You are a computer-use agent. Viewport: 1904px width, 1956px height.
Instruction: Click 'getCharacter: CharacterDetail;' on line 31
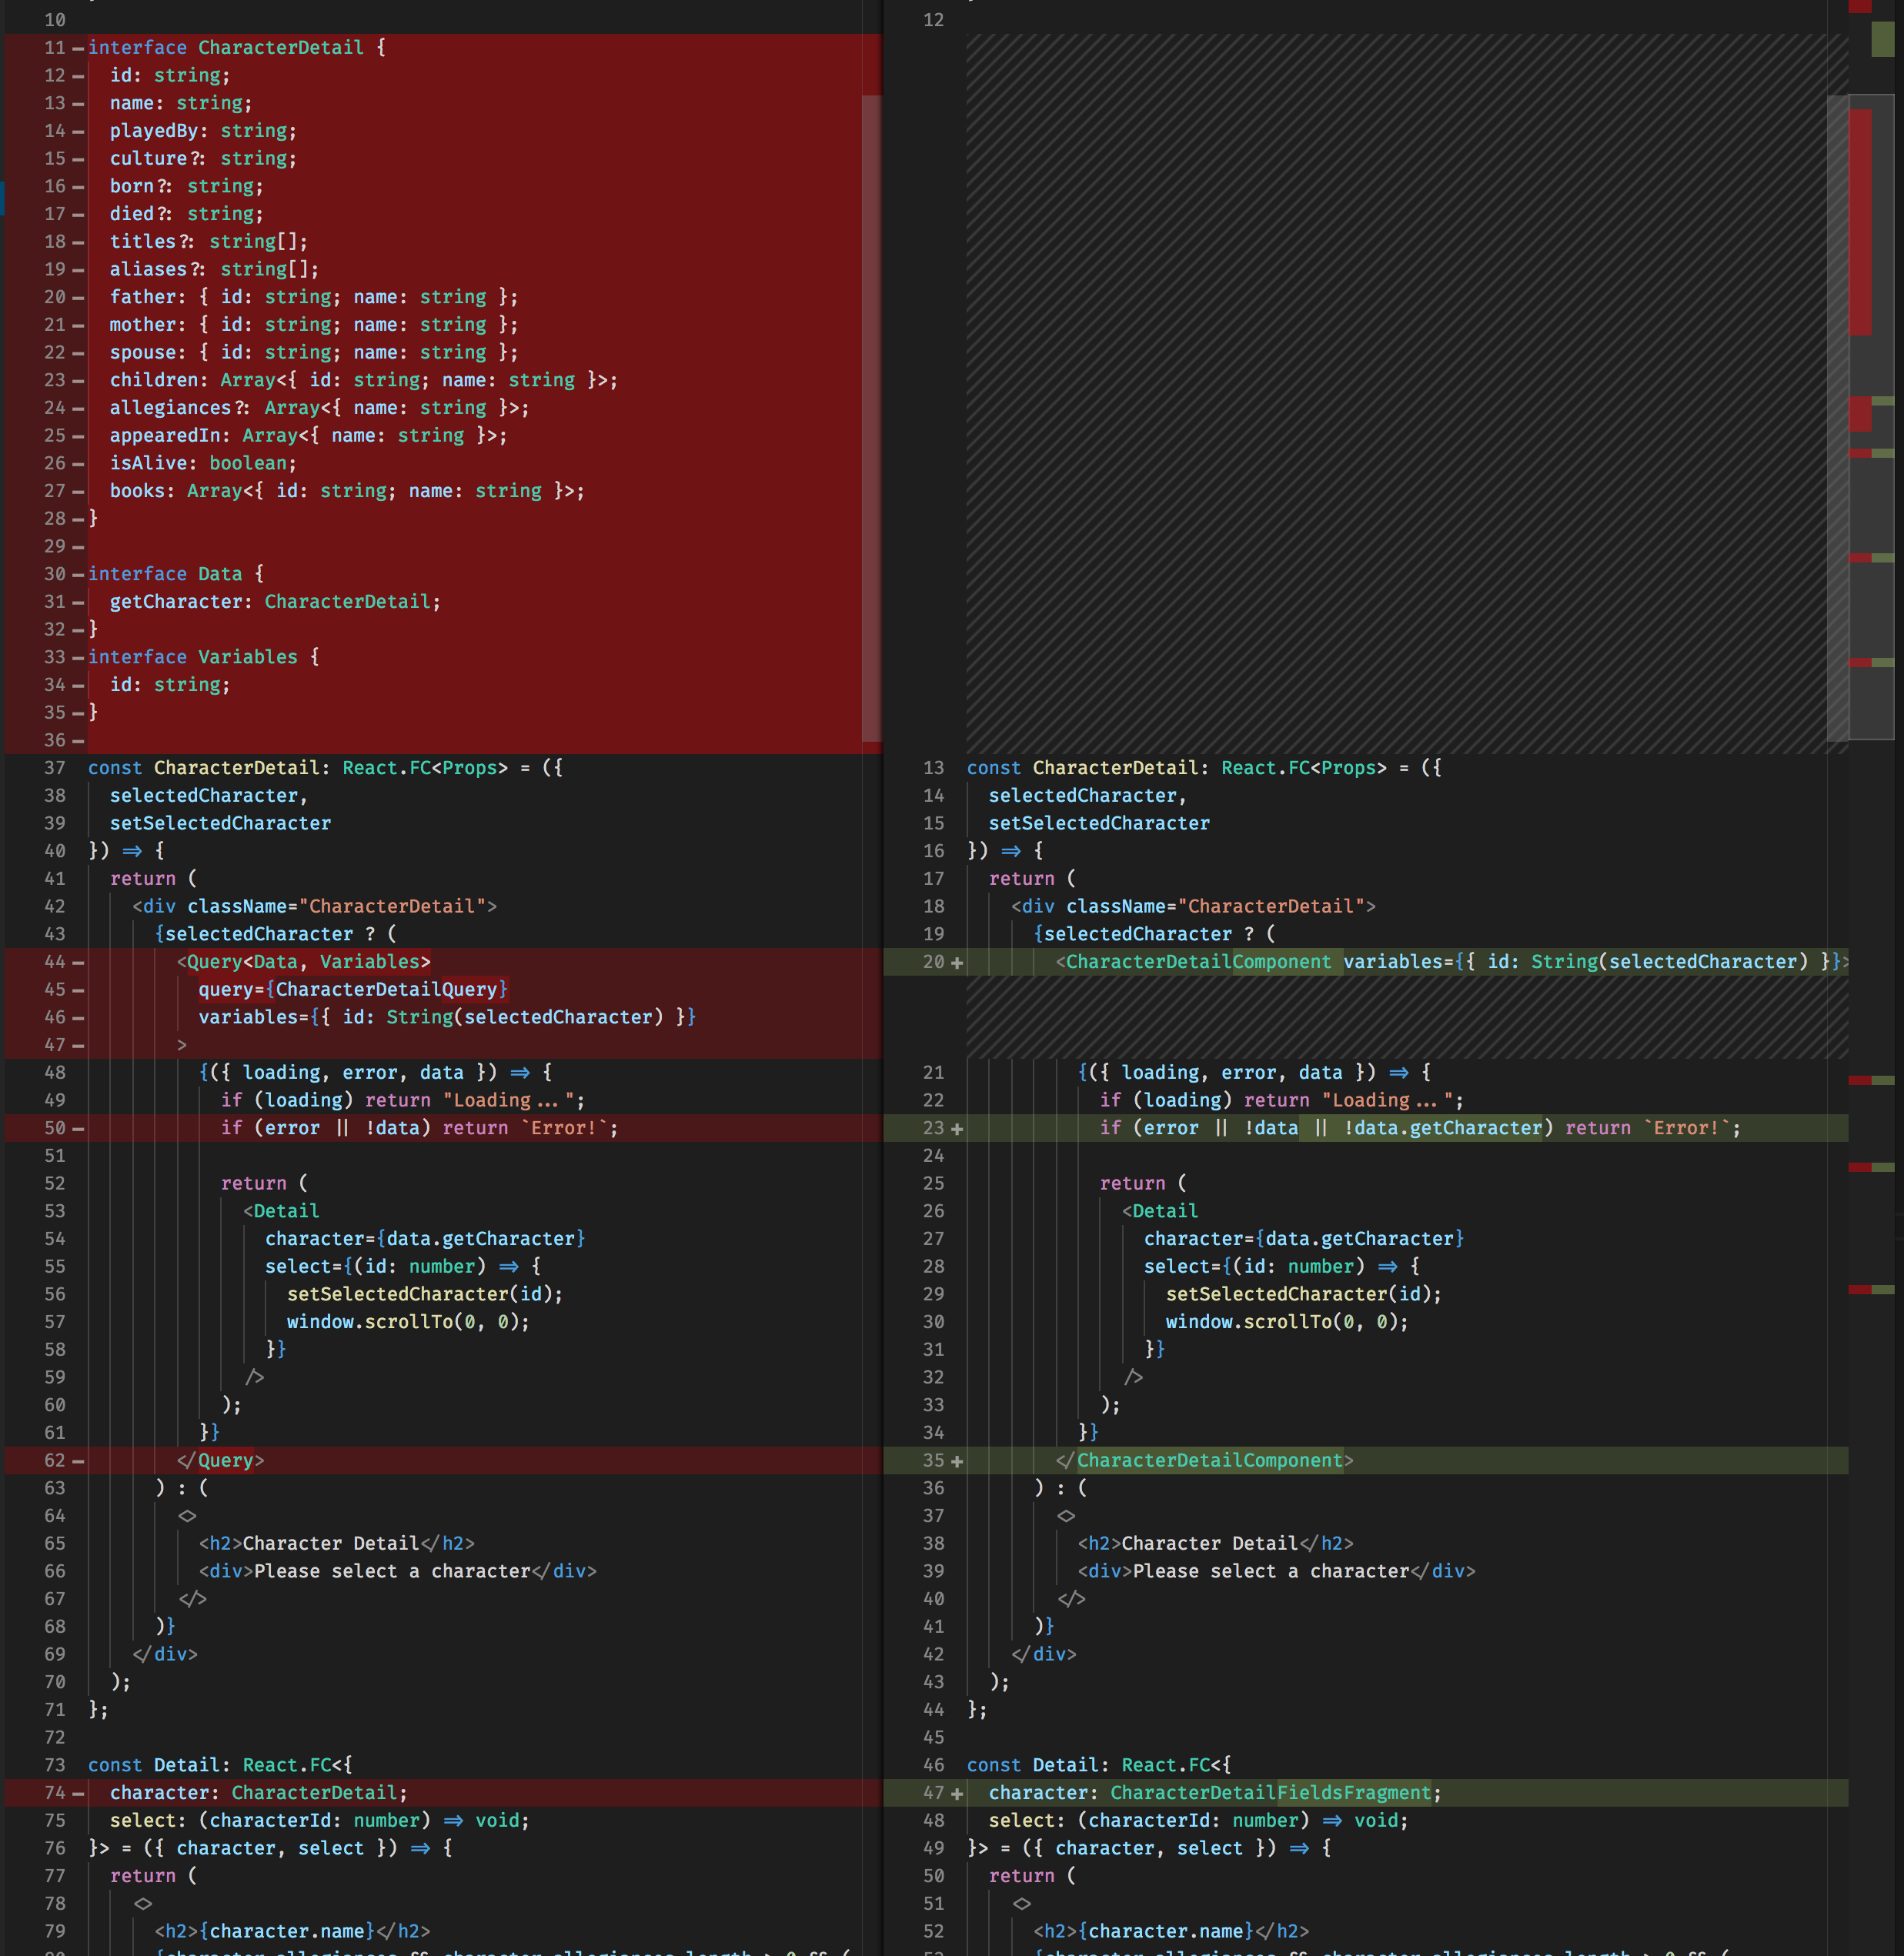(275, 602)
